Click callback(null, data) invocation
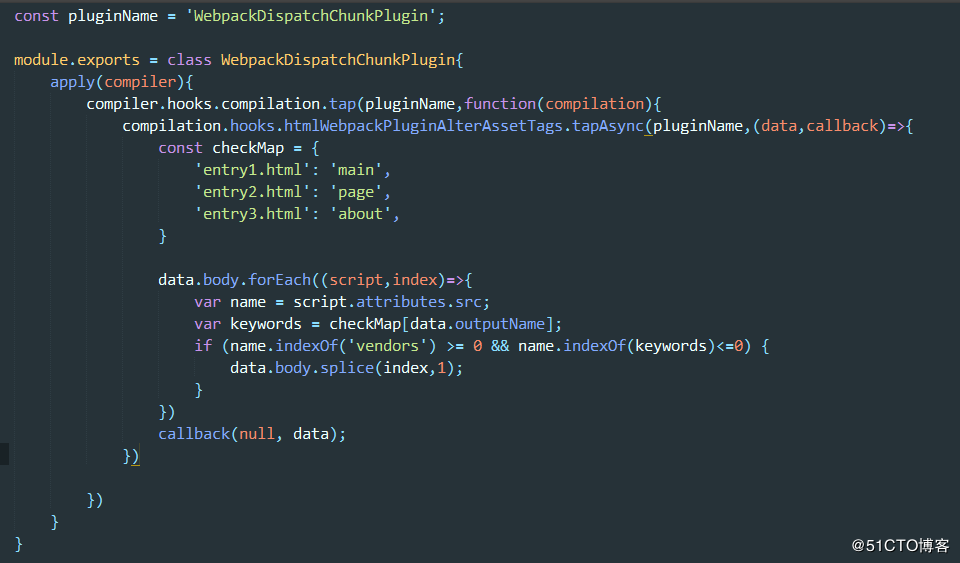This screenshot has height=563, width=960. 252,434
